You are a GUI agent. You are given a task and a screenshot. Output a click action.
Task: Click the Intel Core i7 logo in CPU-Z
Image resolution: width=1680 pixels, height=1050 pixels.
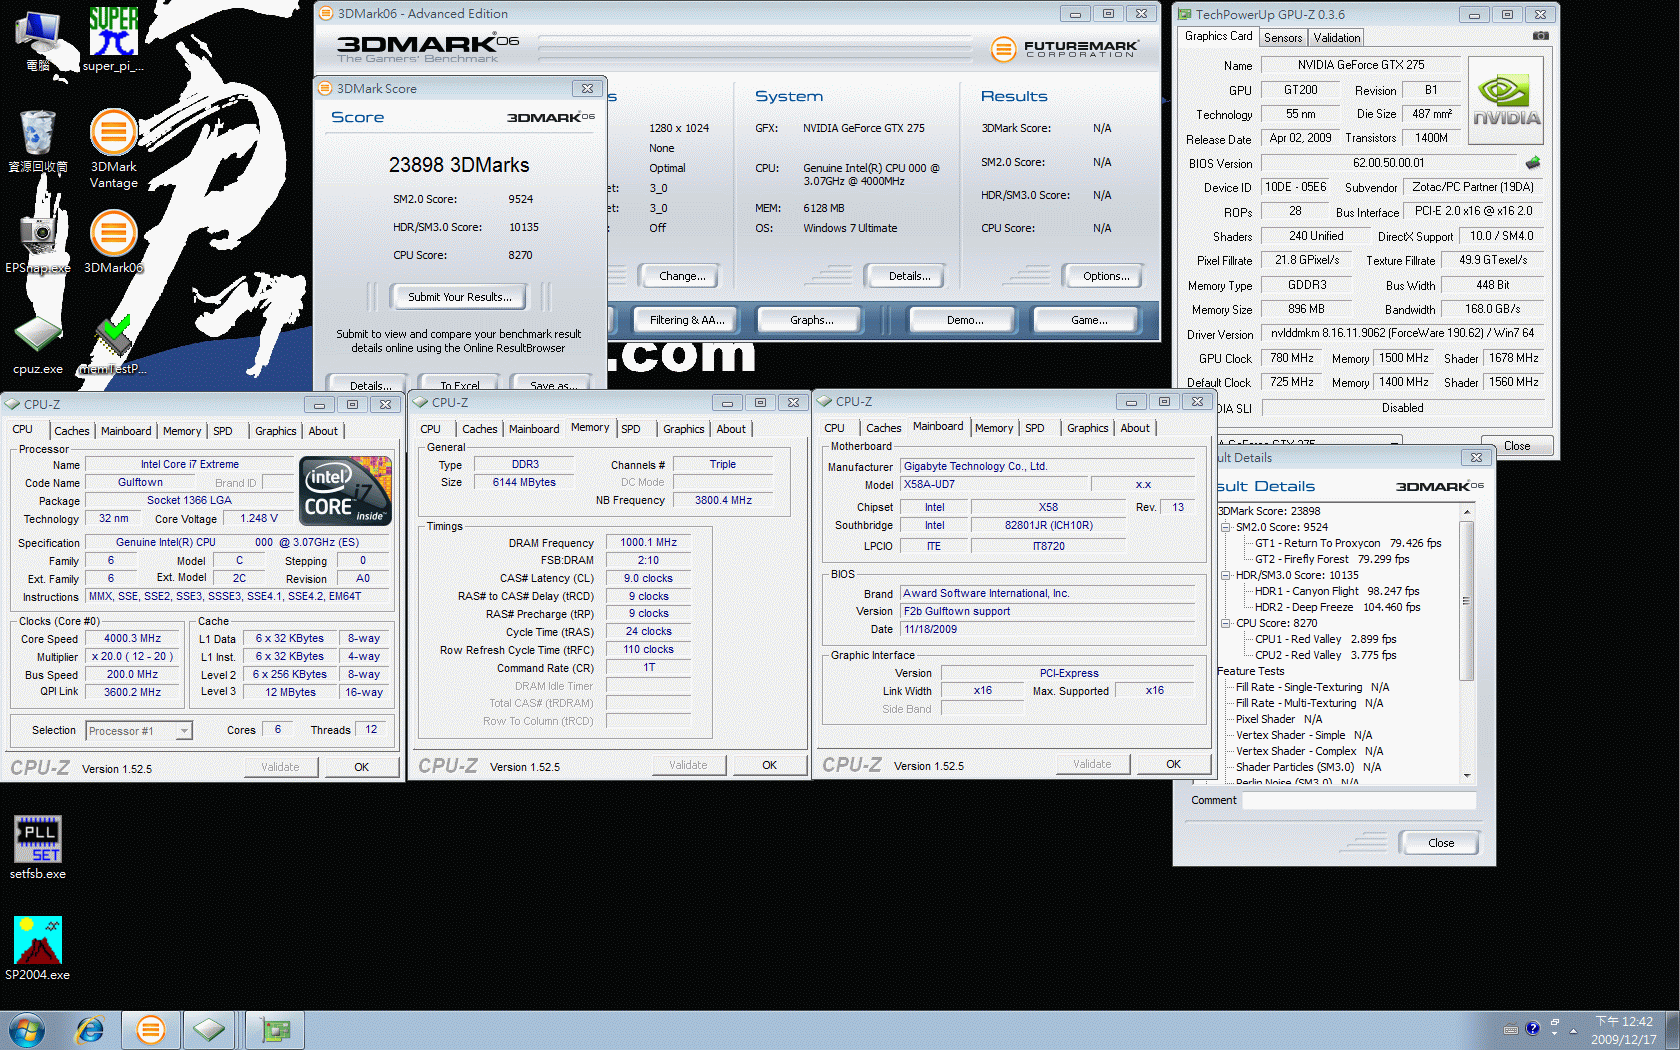click(x=347, y=490)
